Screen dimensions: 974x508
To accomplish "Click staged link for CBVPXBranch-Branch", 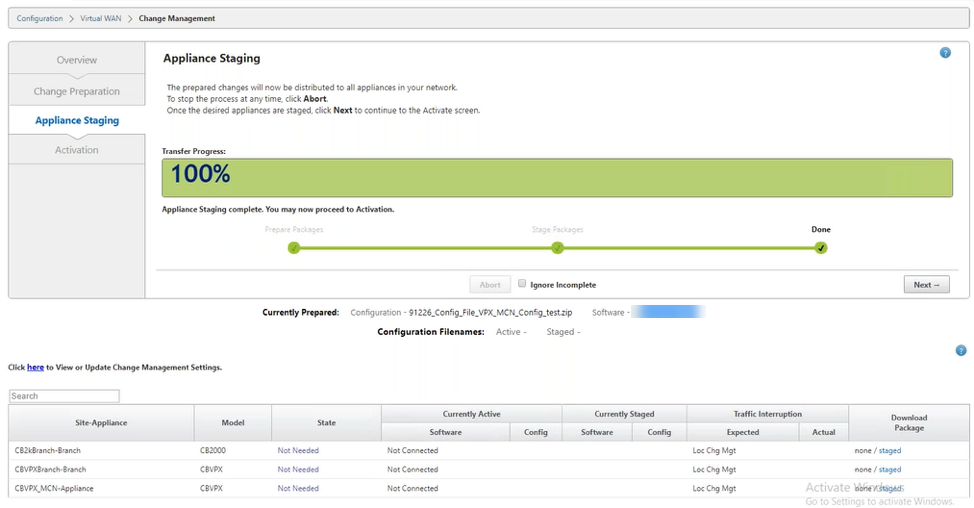I will click(889, 470).
